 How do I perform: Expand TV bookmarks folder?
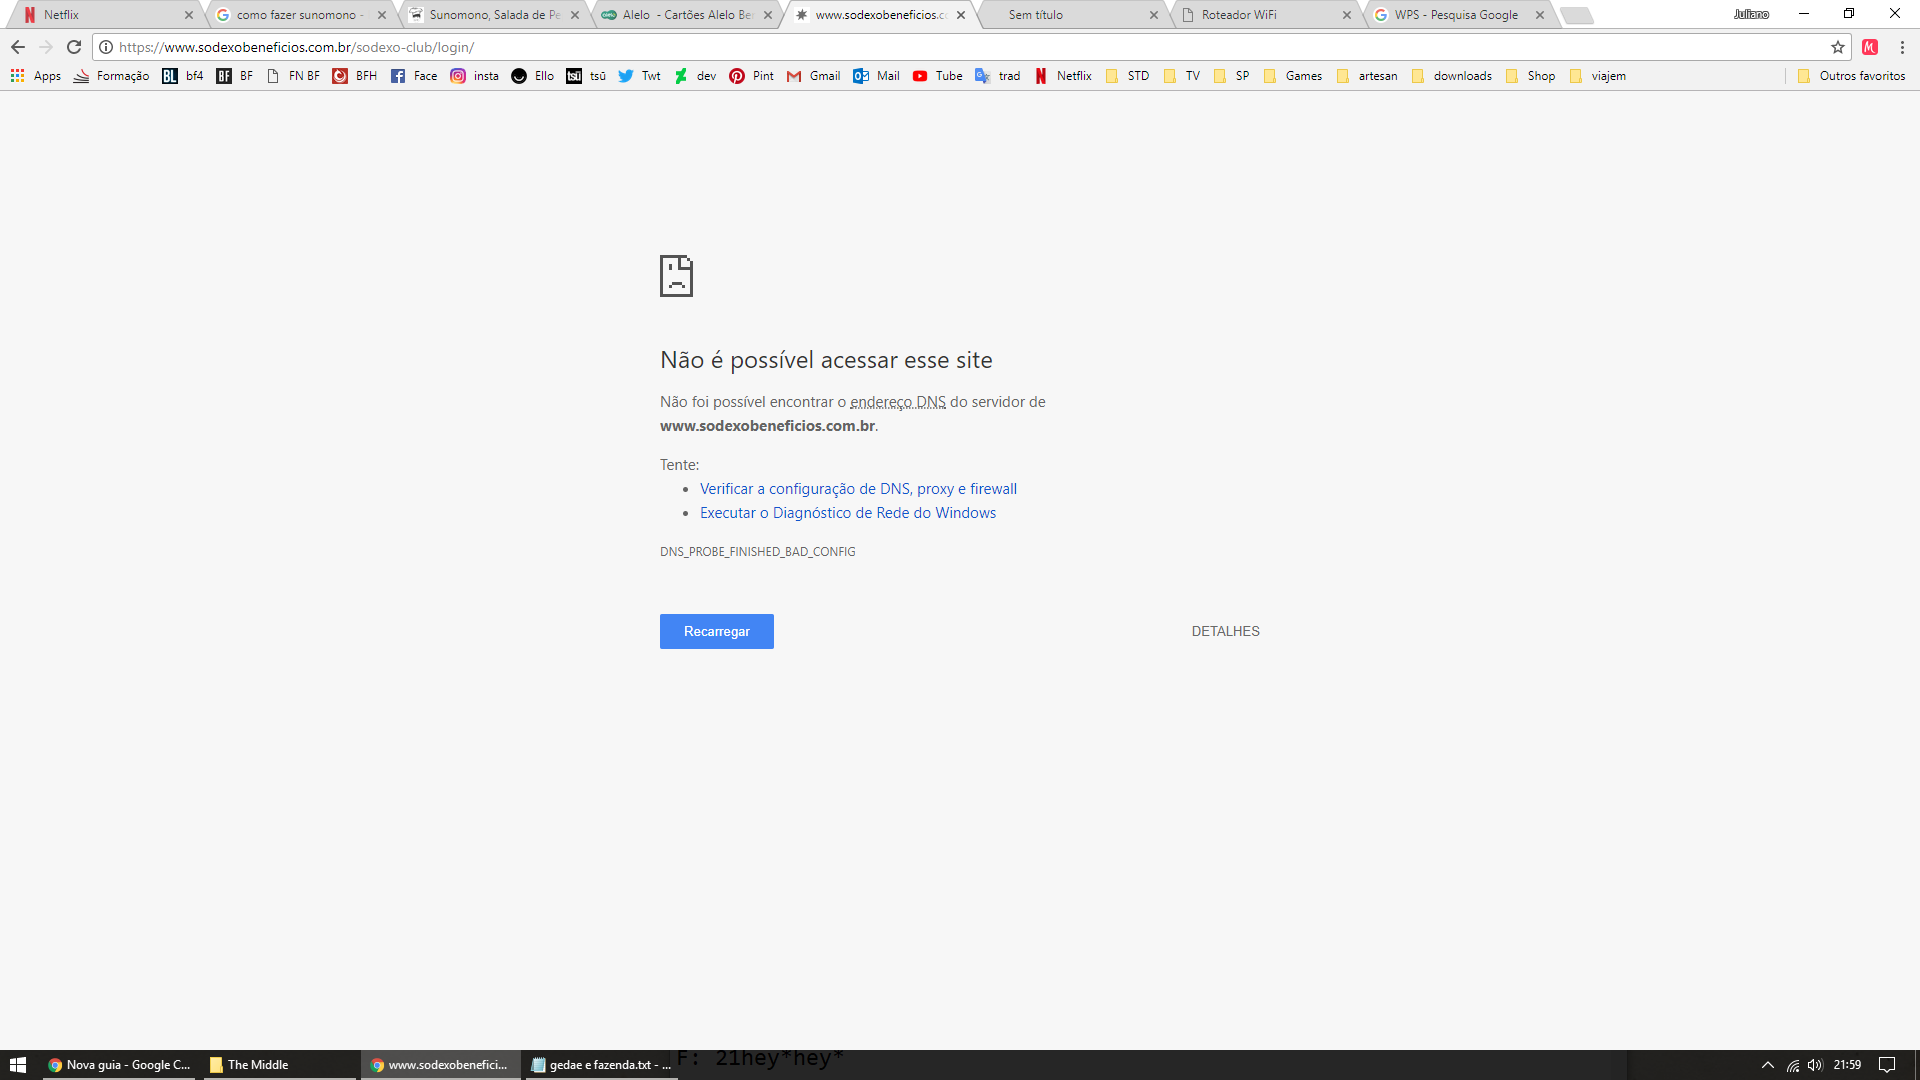tap(1181, 76)
